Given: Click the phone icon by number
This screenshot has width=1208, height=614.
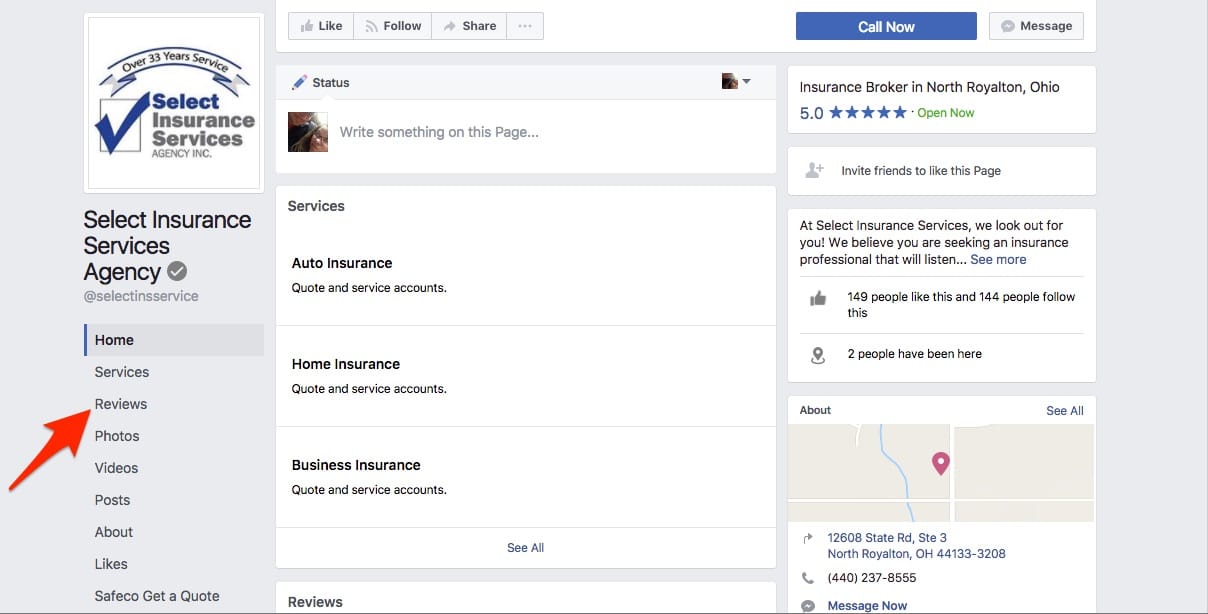Looking at the screenshot, I should click(808, 578).
